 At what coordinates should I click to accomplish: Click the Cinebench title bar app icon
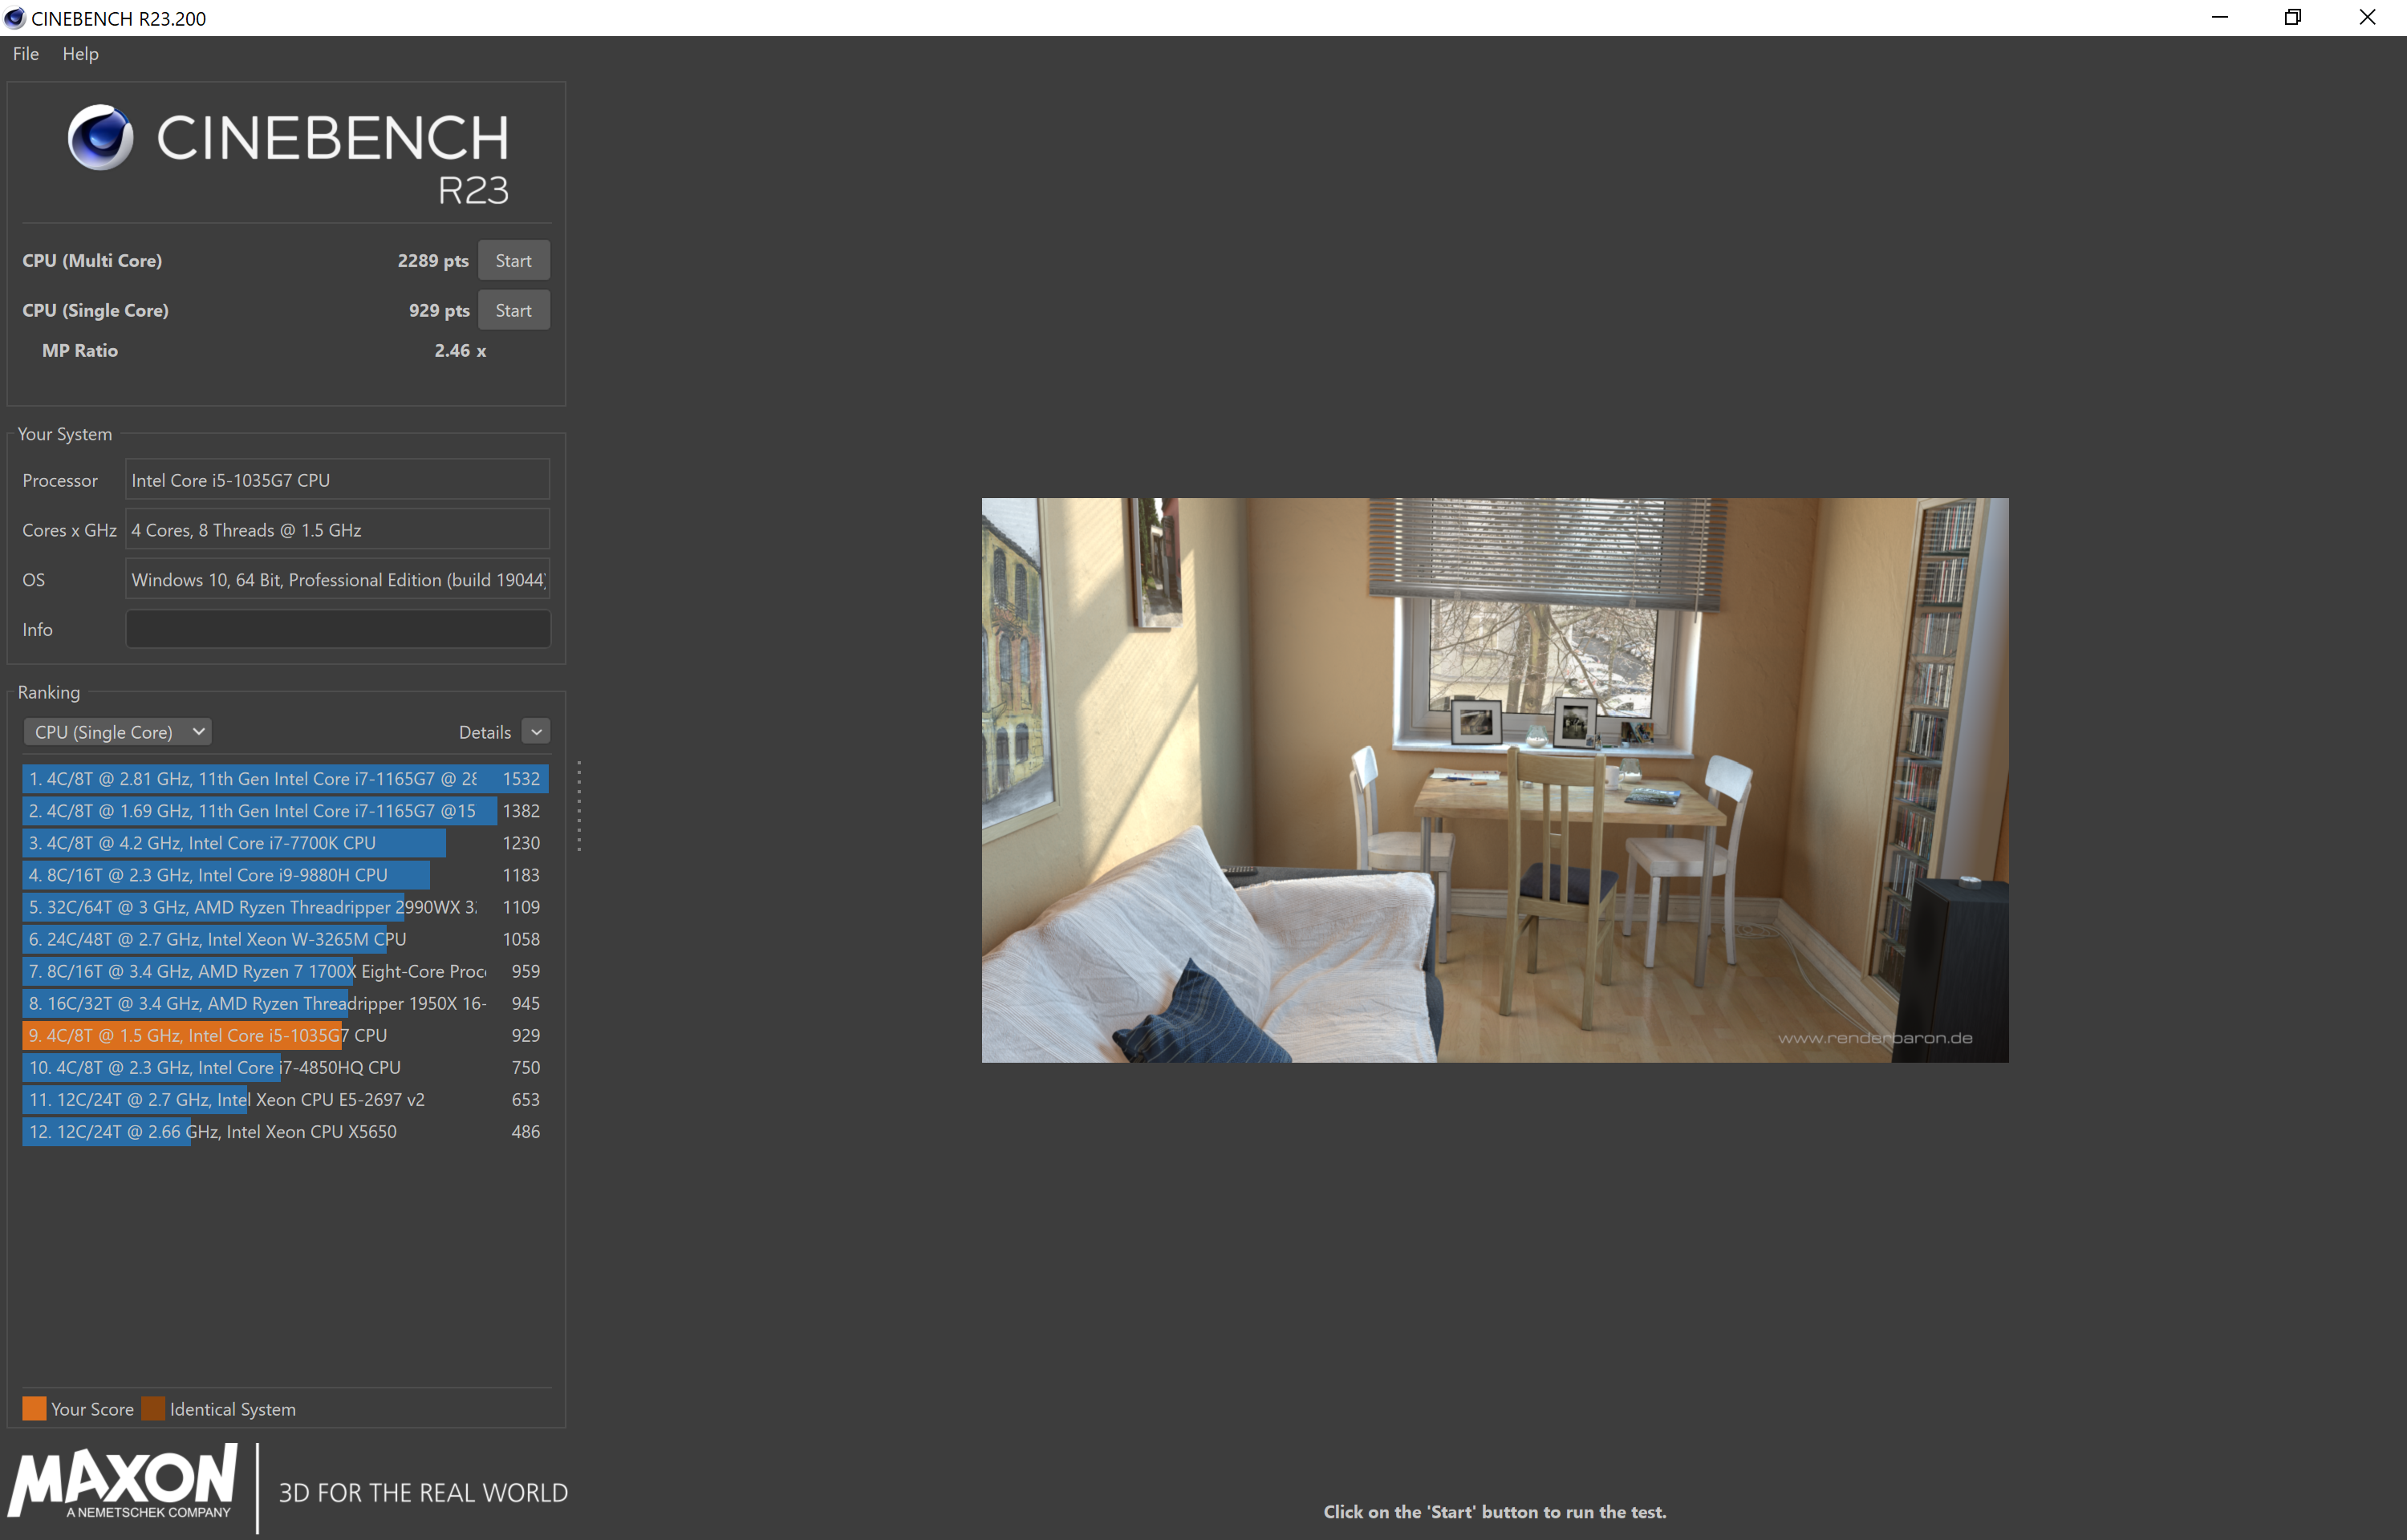point(15,18)
